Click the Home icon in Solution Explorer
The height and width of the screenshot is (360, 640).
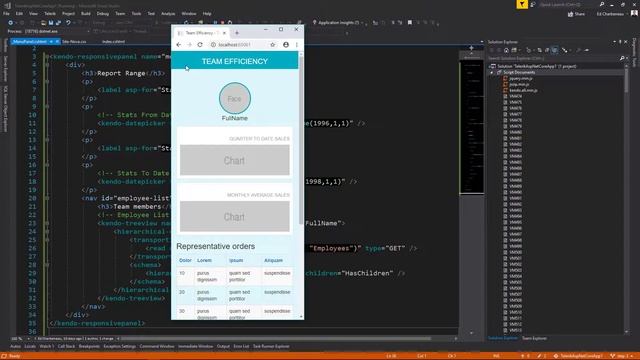tap(506, 50)
